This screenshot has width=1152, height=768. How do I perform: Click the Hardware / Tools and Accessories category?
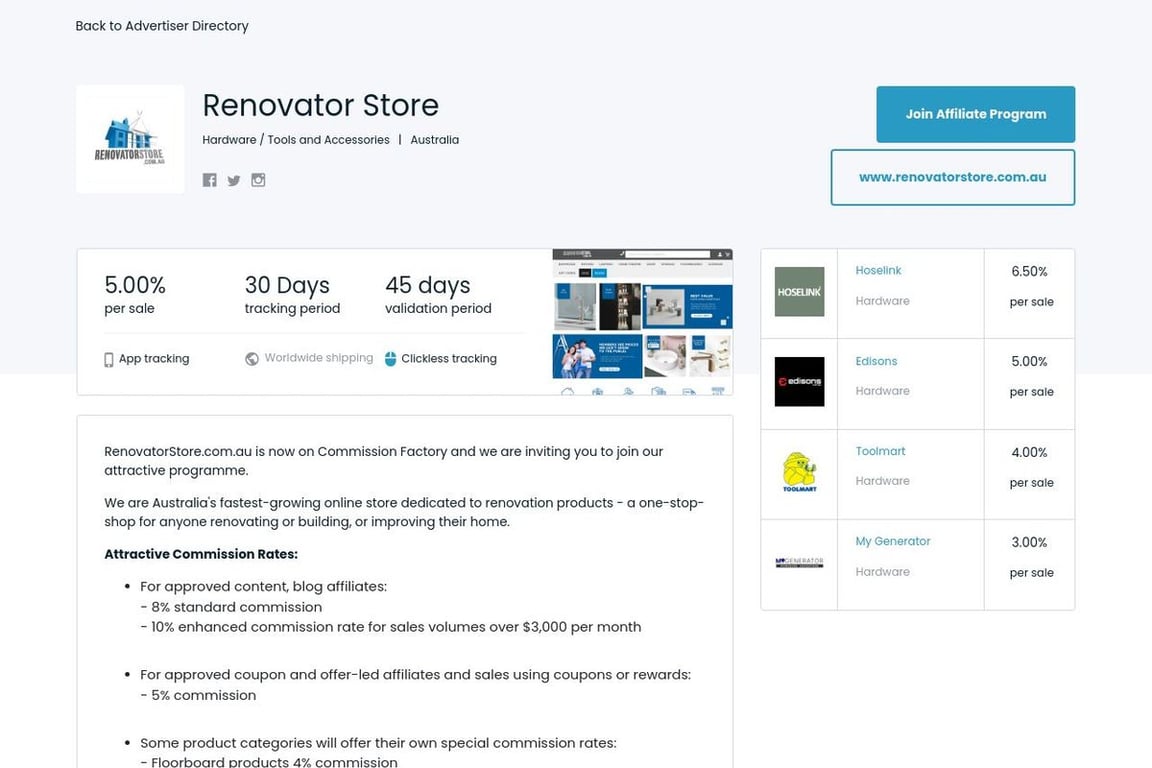point(296,140)
